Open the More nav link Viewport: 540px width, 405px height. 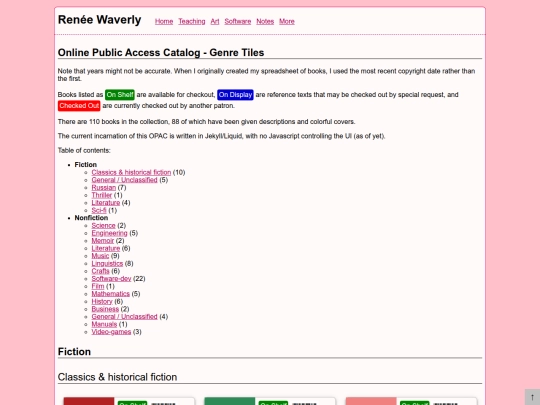[x=287, y=21]
